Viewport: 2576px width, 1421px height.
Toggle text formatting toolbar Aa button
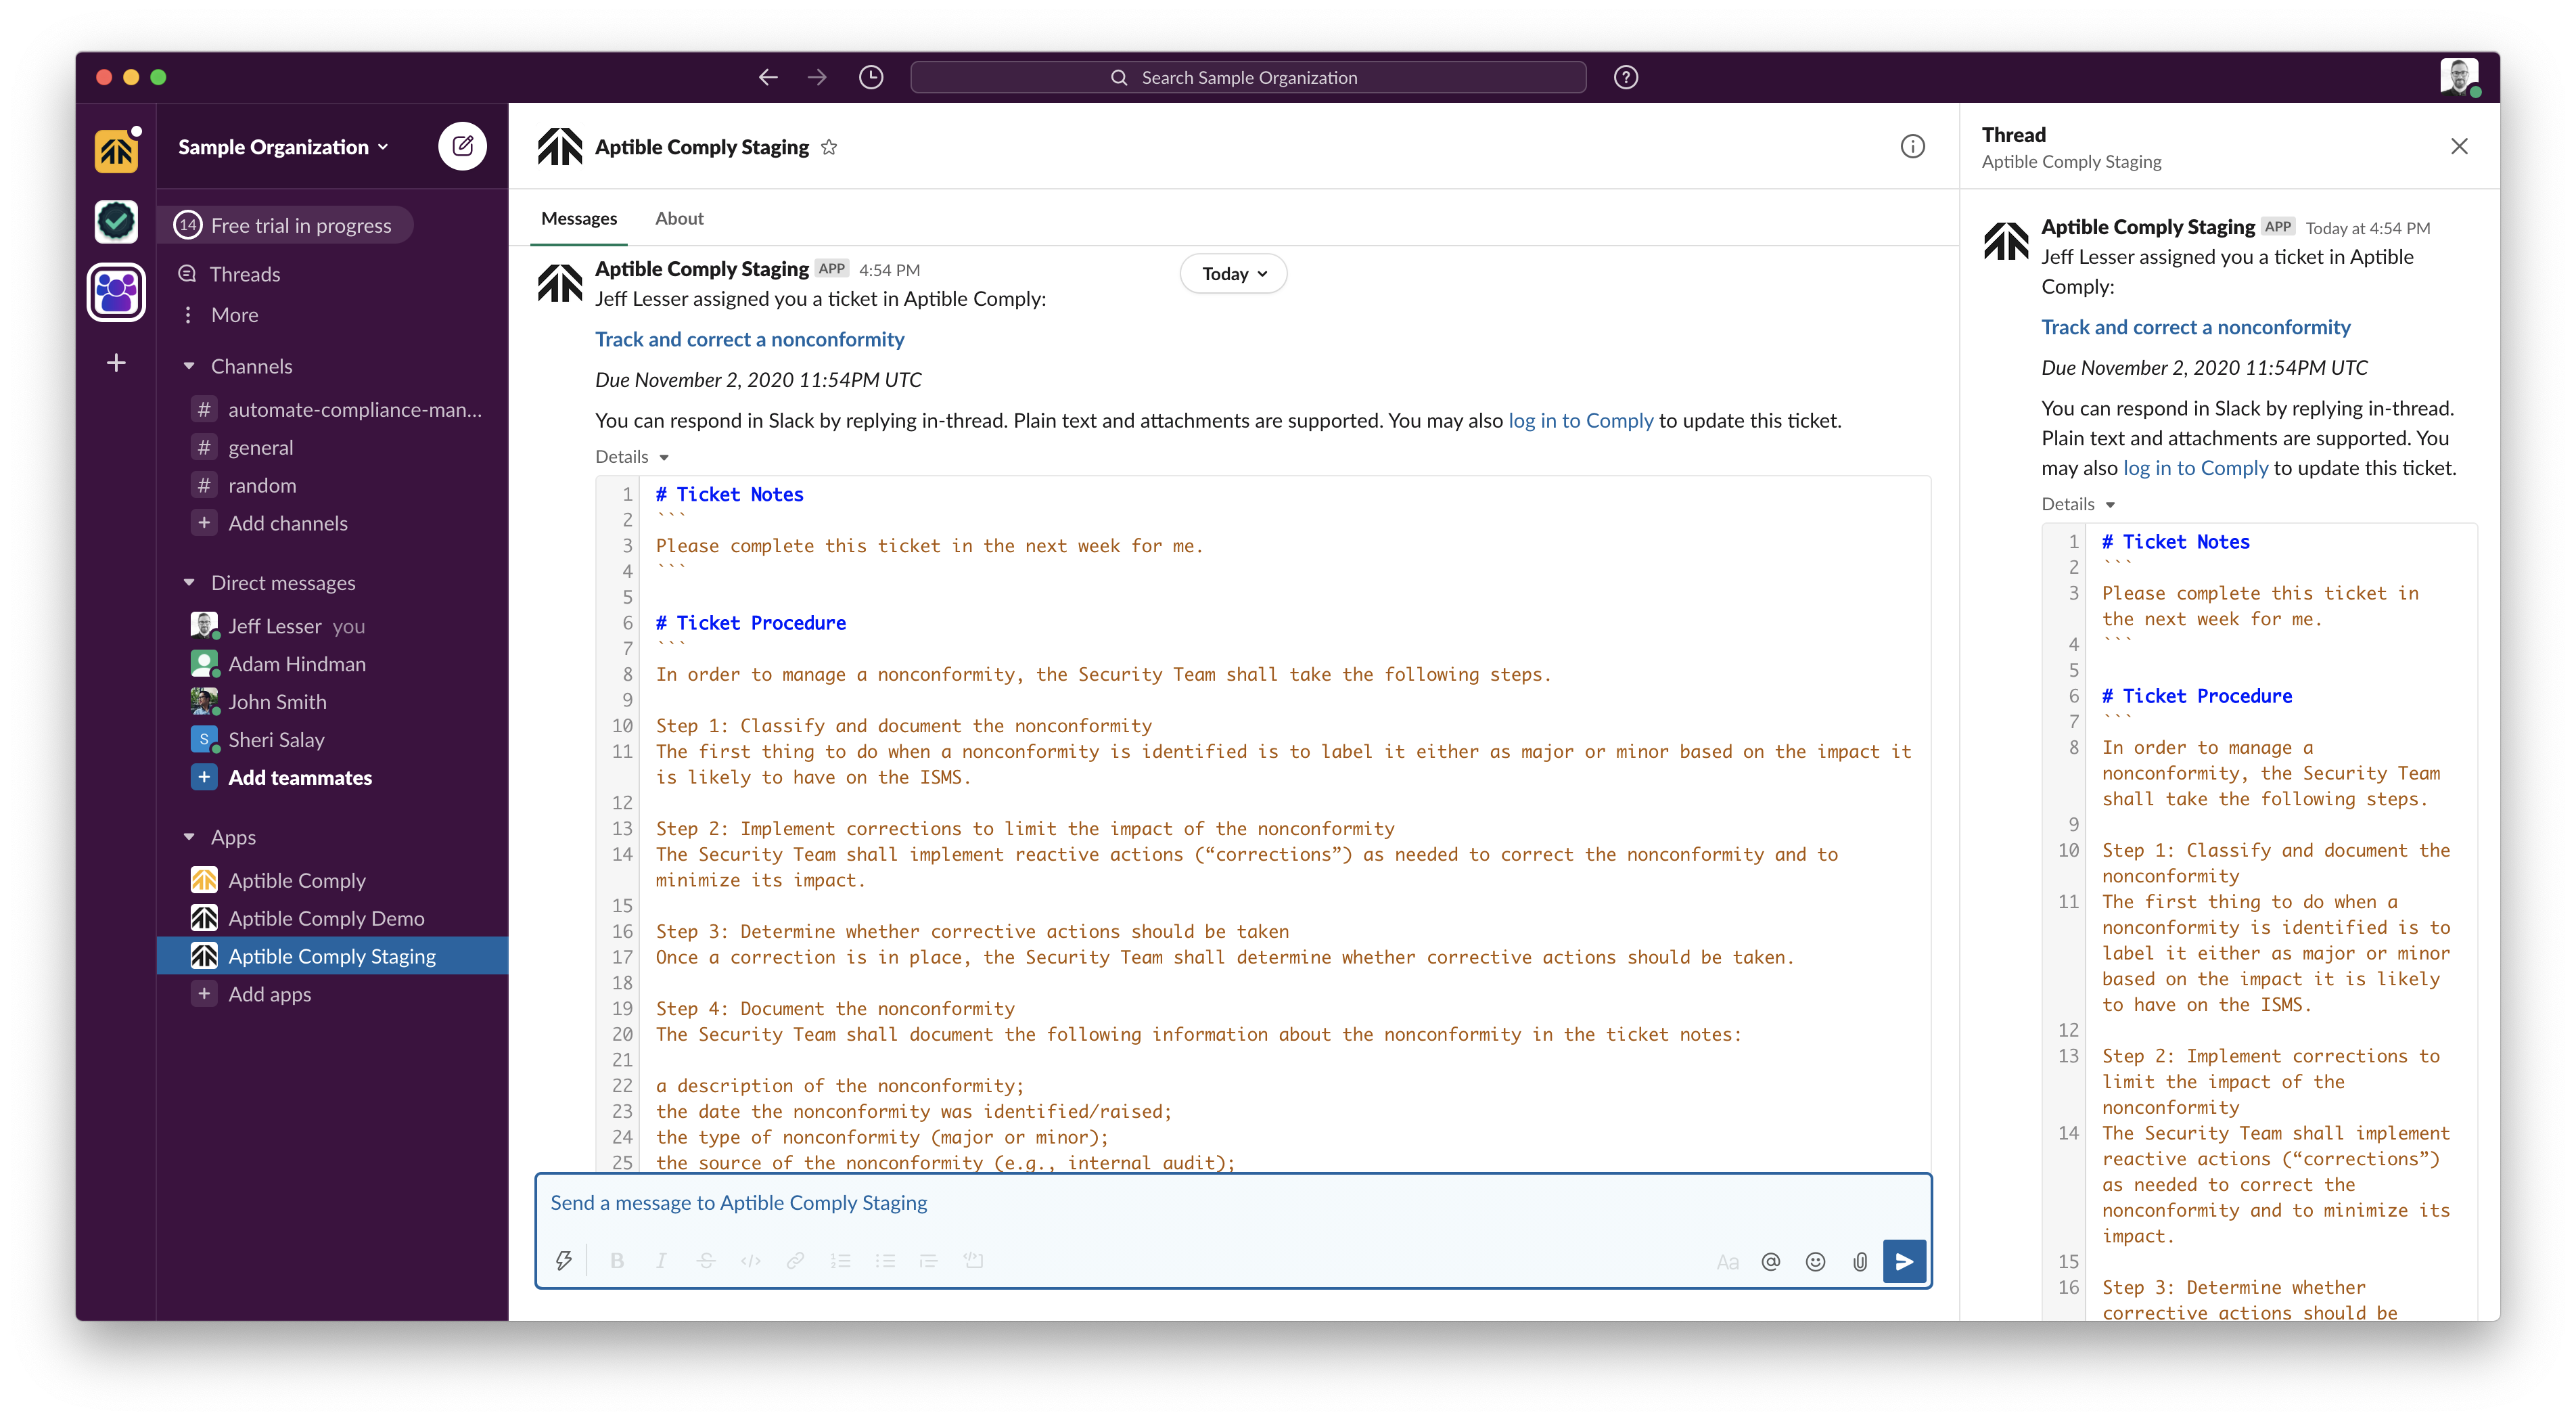tap(1727, 1262)
